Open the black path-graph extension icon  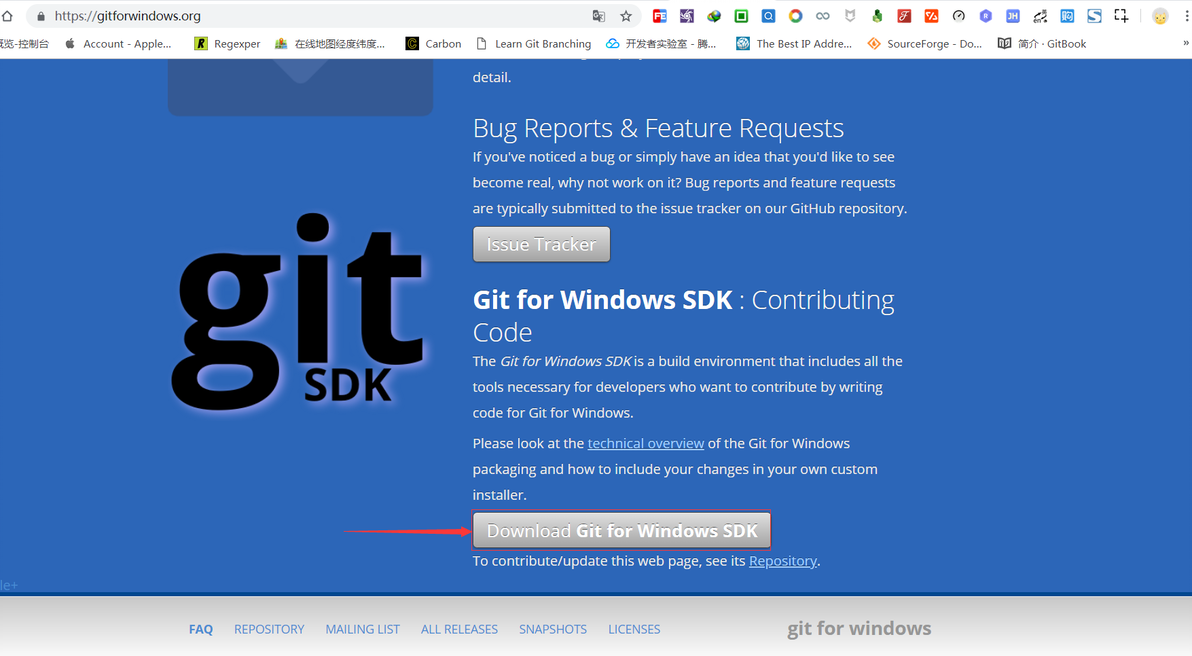pyautogui.click(x=1040, y=16)
